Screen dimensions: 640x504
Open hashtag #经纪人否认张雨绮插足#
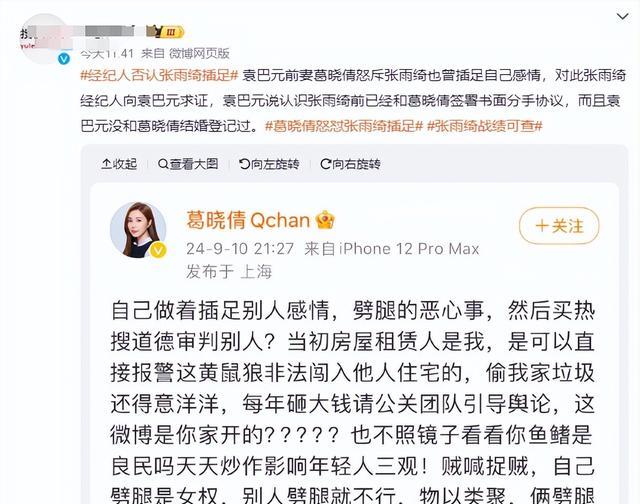coord(159,75)
